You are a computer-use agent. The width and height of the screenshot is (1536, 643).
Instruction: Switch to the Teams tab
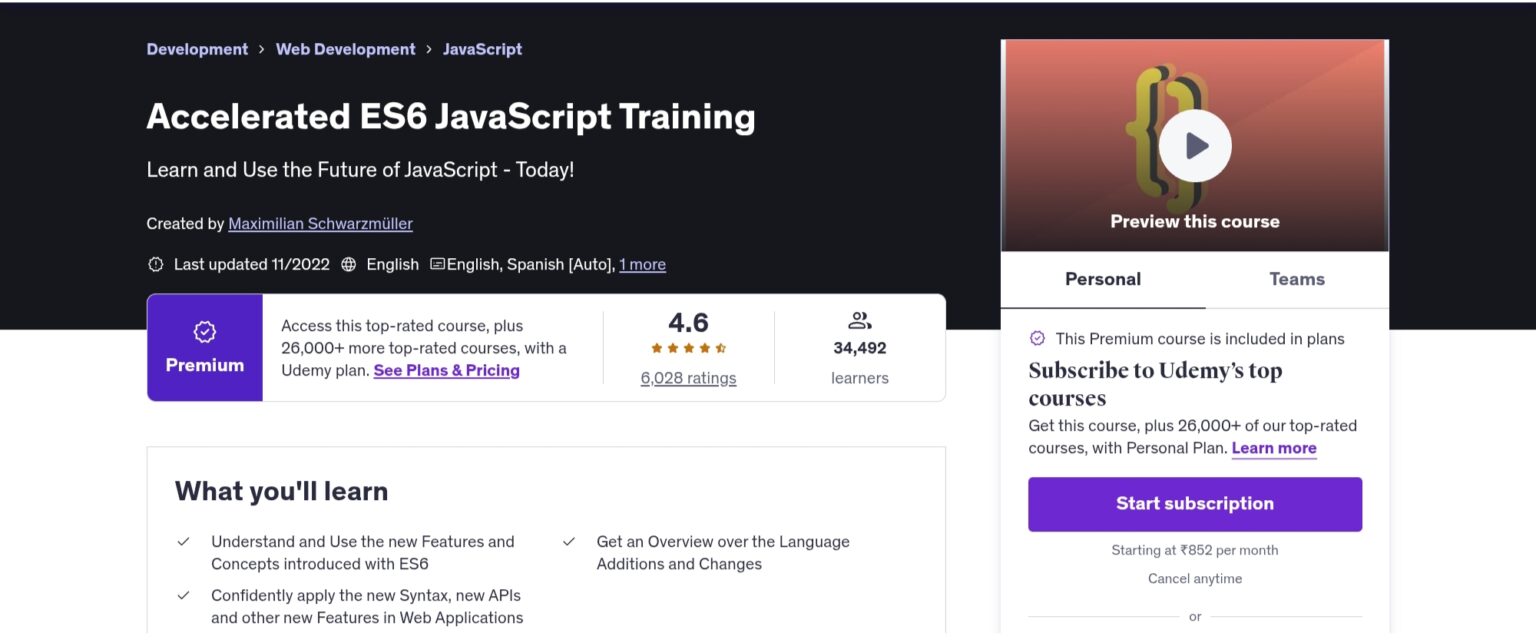tap(1296, 280)
